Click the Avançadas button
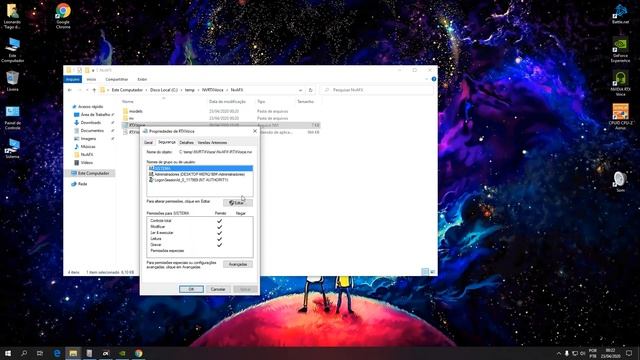Image resolution: width=640 pixels, height=360 pixels. point(238,264)
